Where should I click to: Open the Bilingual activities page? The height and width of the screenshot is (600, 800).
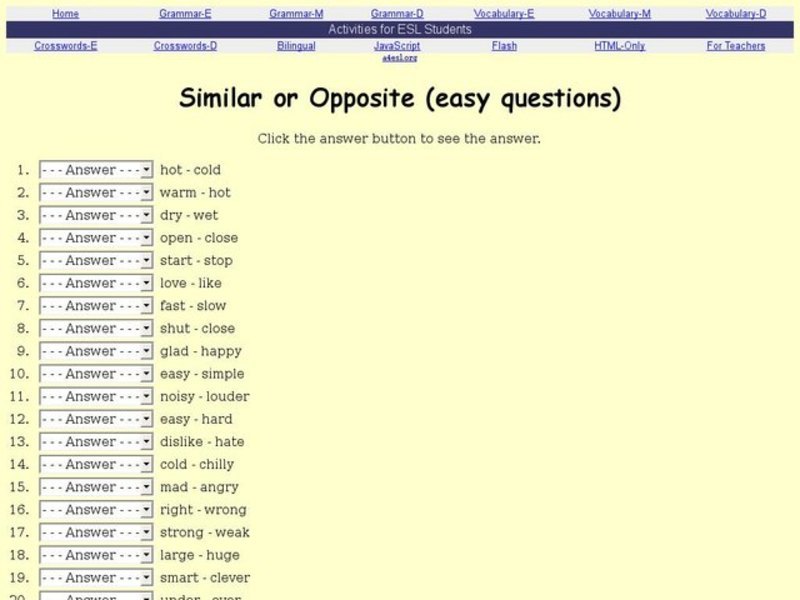point(294,45)
